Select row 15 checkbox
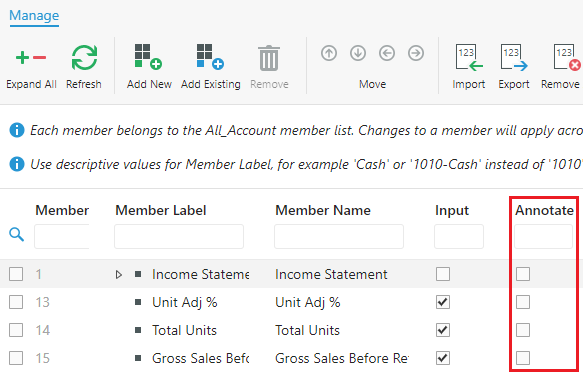This screenshot has width=583, height=377. pyautogui.click(x=16, y=358)
